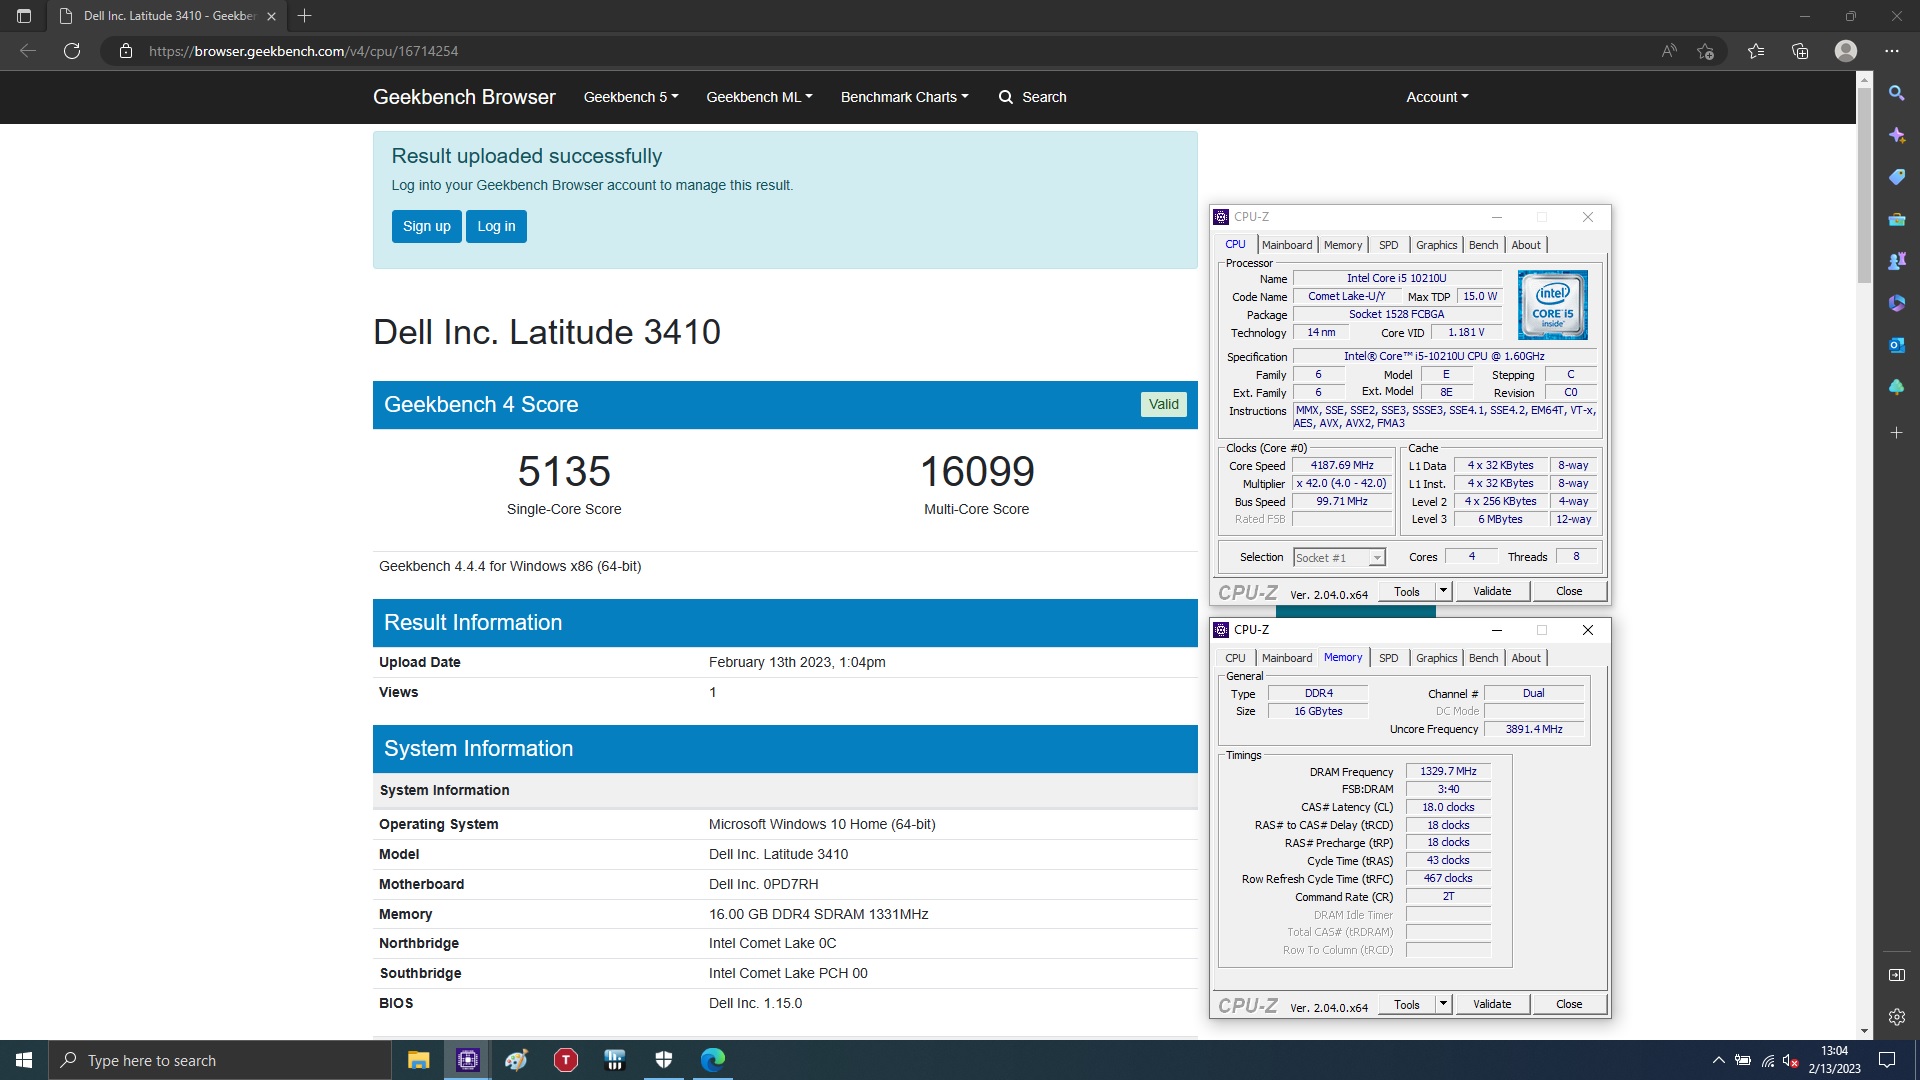Image resolution: width=1920 pixels, height=1080 pixels.
Task: Click the 16099 multi-core score
Action: (x=977, y=472)
